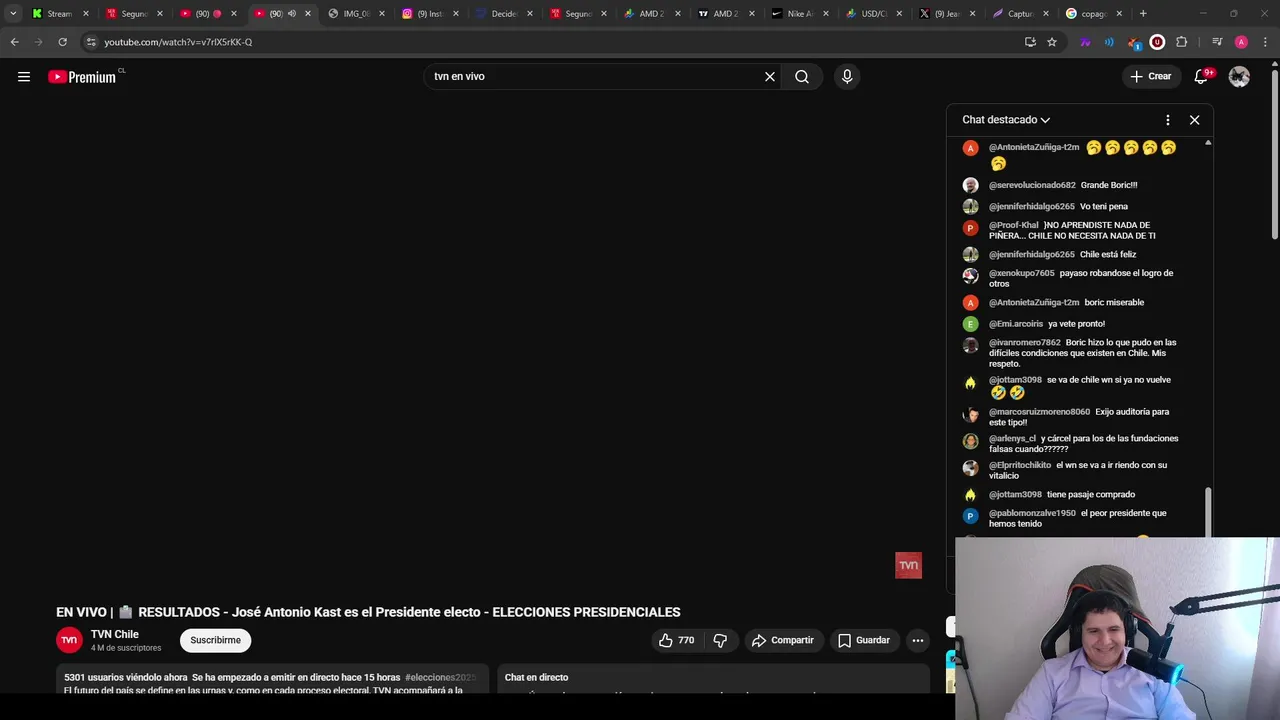Screen dimensions: 1280x720
Task: Open the install app icon in address bar
Action: (x=1030, y=42)
